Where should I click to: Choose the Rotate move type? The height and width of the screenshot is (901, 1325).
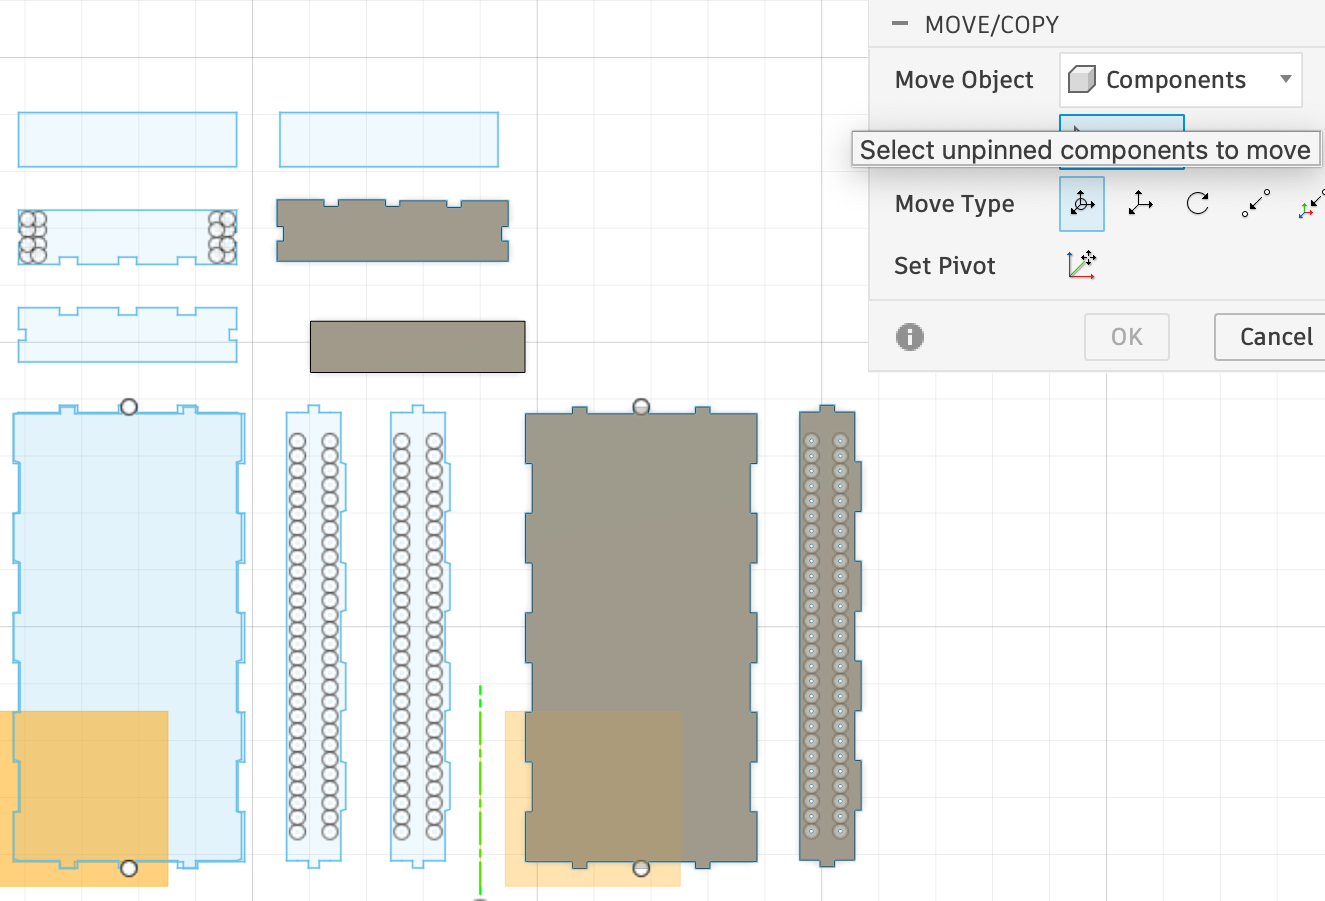(1197, 203)
